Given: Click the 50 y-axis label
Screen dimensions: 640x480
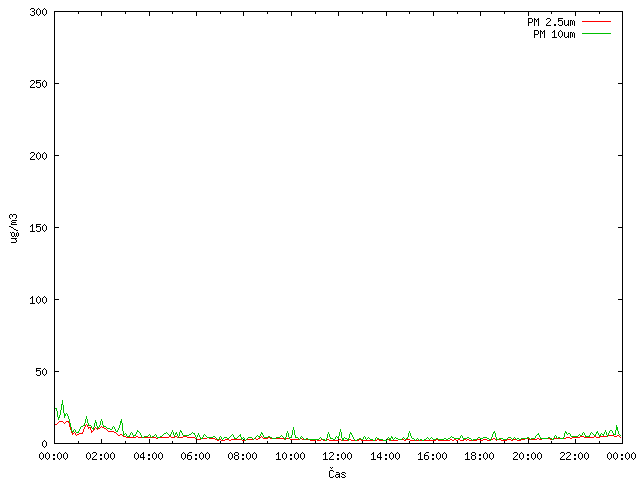Looking at the screenshot, I should 41,372.
